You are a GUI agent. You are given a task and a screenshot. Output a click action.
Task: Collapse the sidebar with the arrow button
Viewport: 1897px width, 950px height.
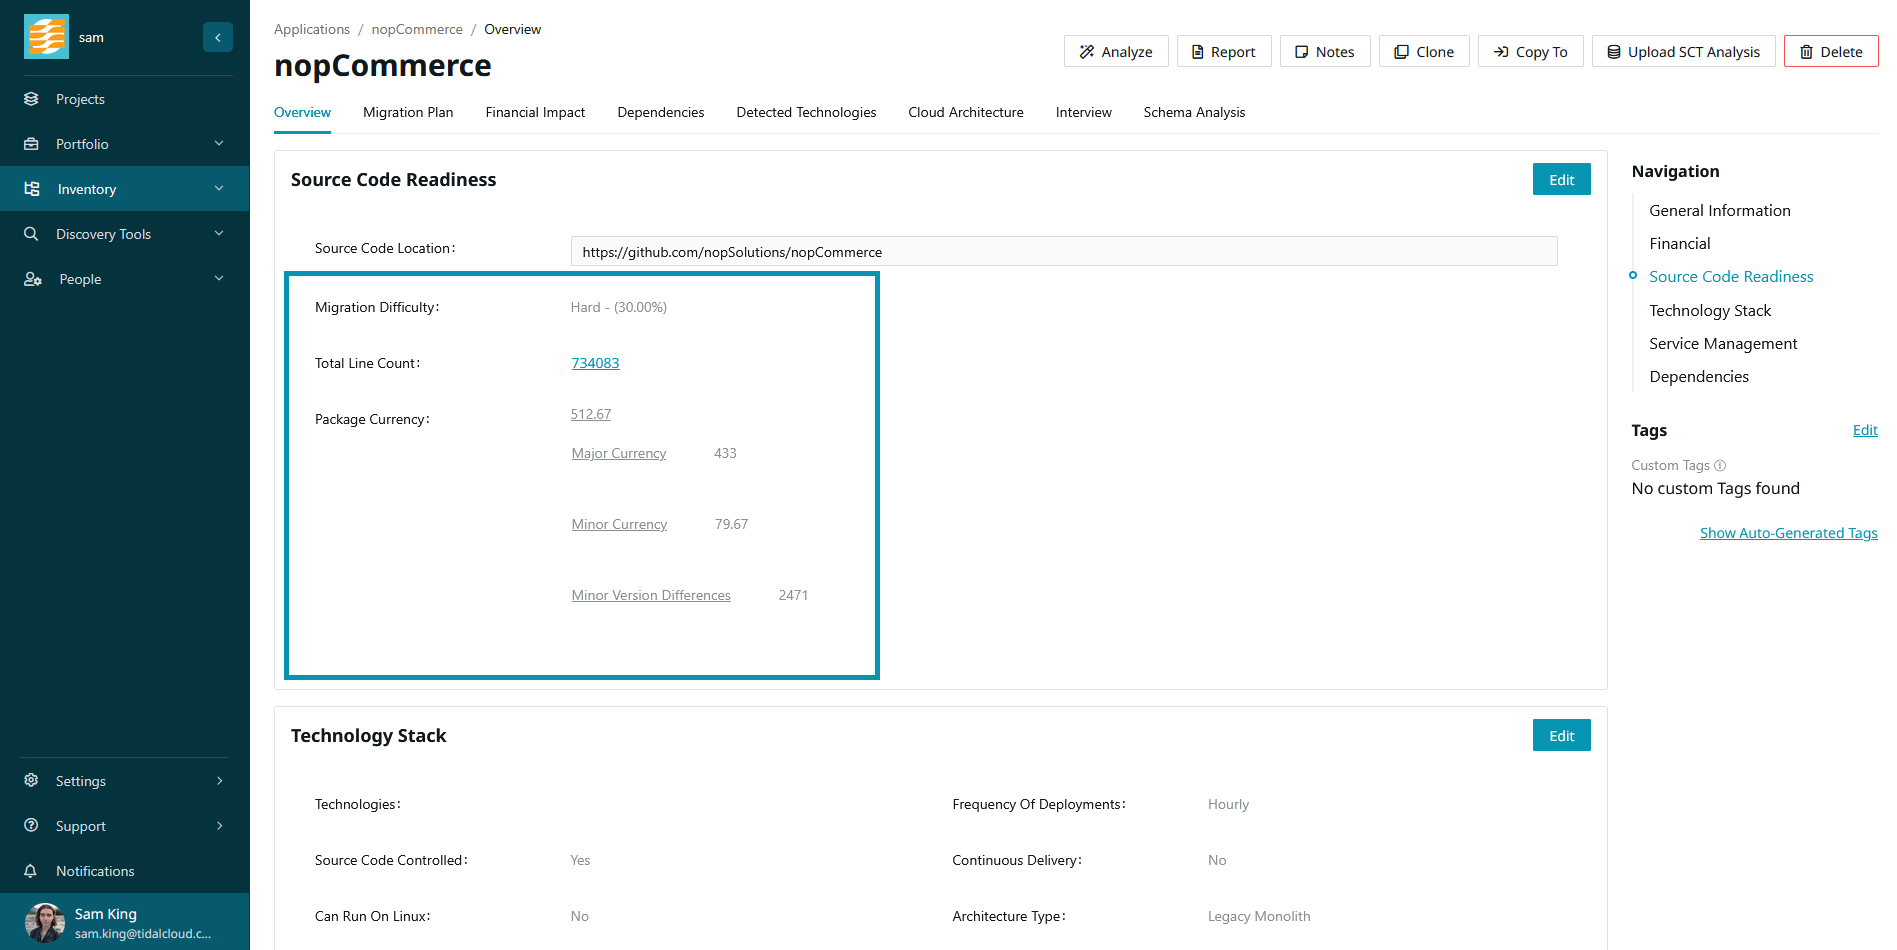[x=217, y=37]
